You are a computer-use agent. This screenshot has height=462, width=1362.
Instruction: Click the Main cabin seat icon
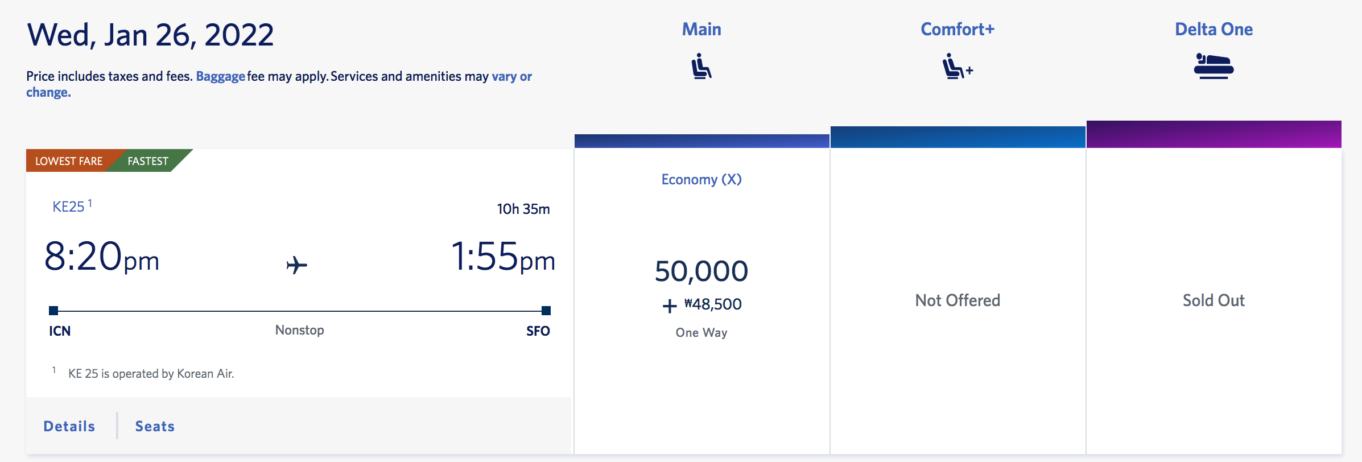[x=702, y=68]
